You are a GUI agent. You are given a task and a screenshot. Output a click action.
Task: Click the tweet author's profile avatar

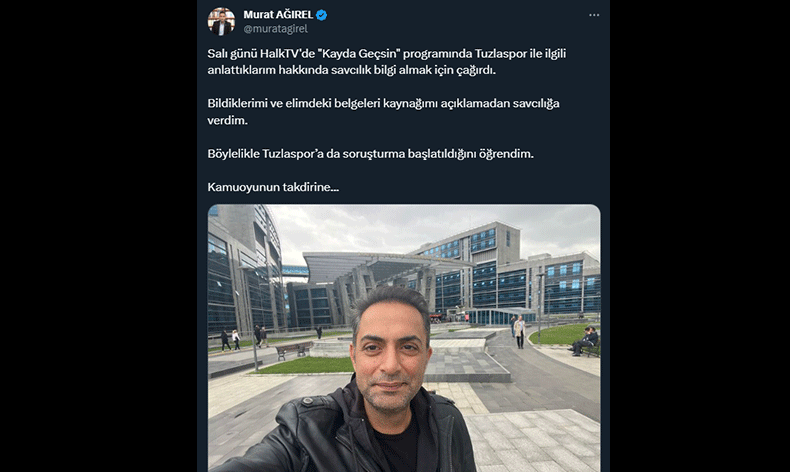(x=221, y=21)
